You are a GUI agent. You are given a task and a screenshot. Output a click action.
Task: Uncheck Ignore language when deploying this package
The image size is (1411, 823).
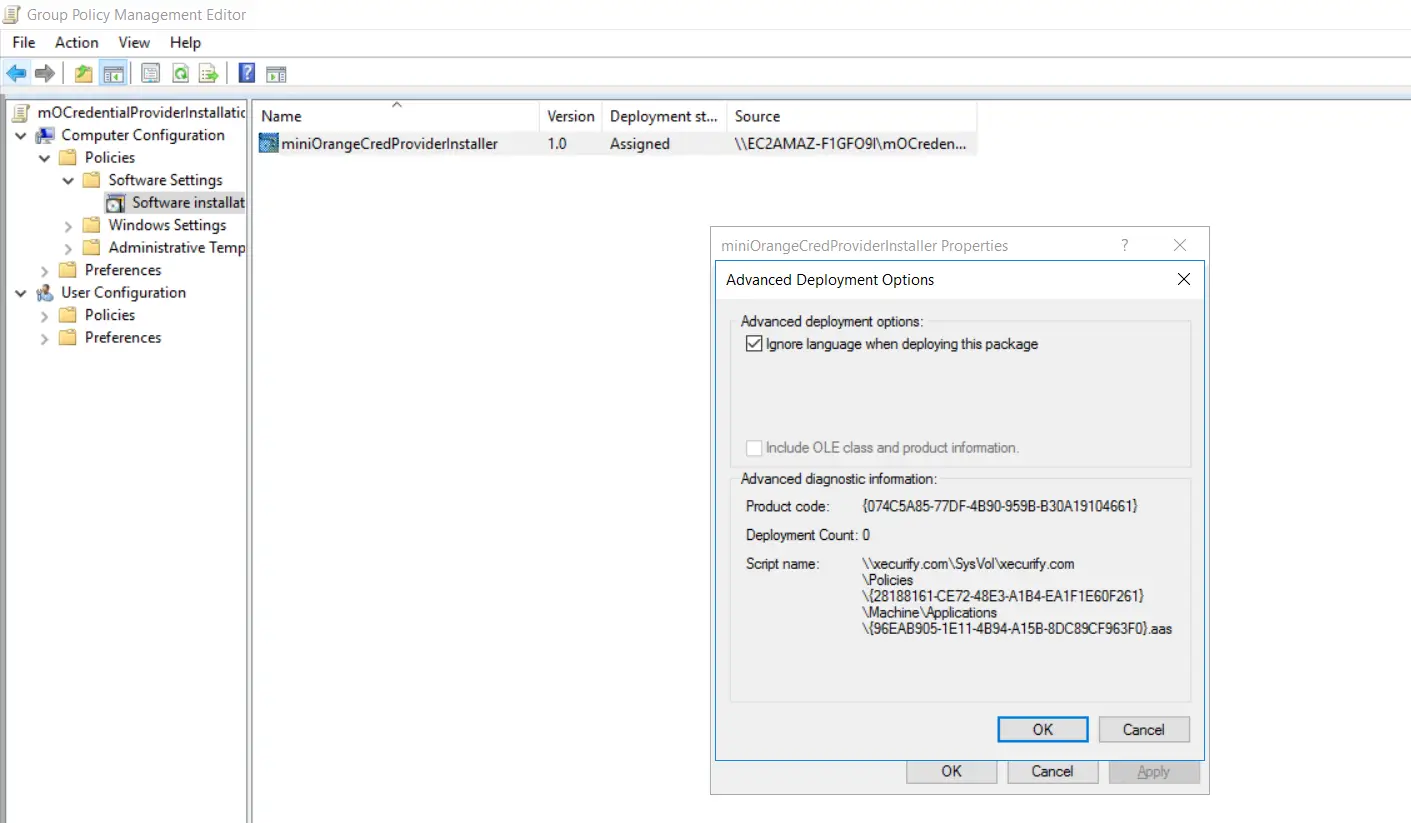pos(754,344)
